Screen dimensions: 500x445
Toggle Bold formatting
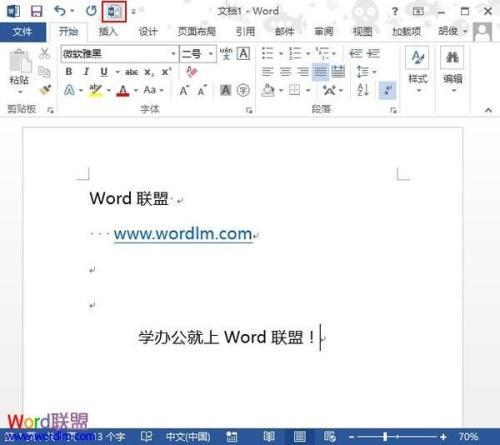pos(69,72)
